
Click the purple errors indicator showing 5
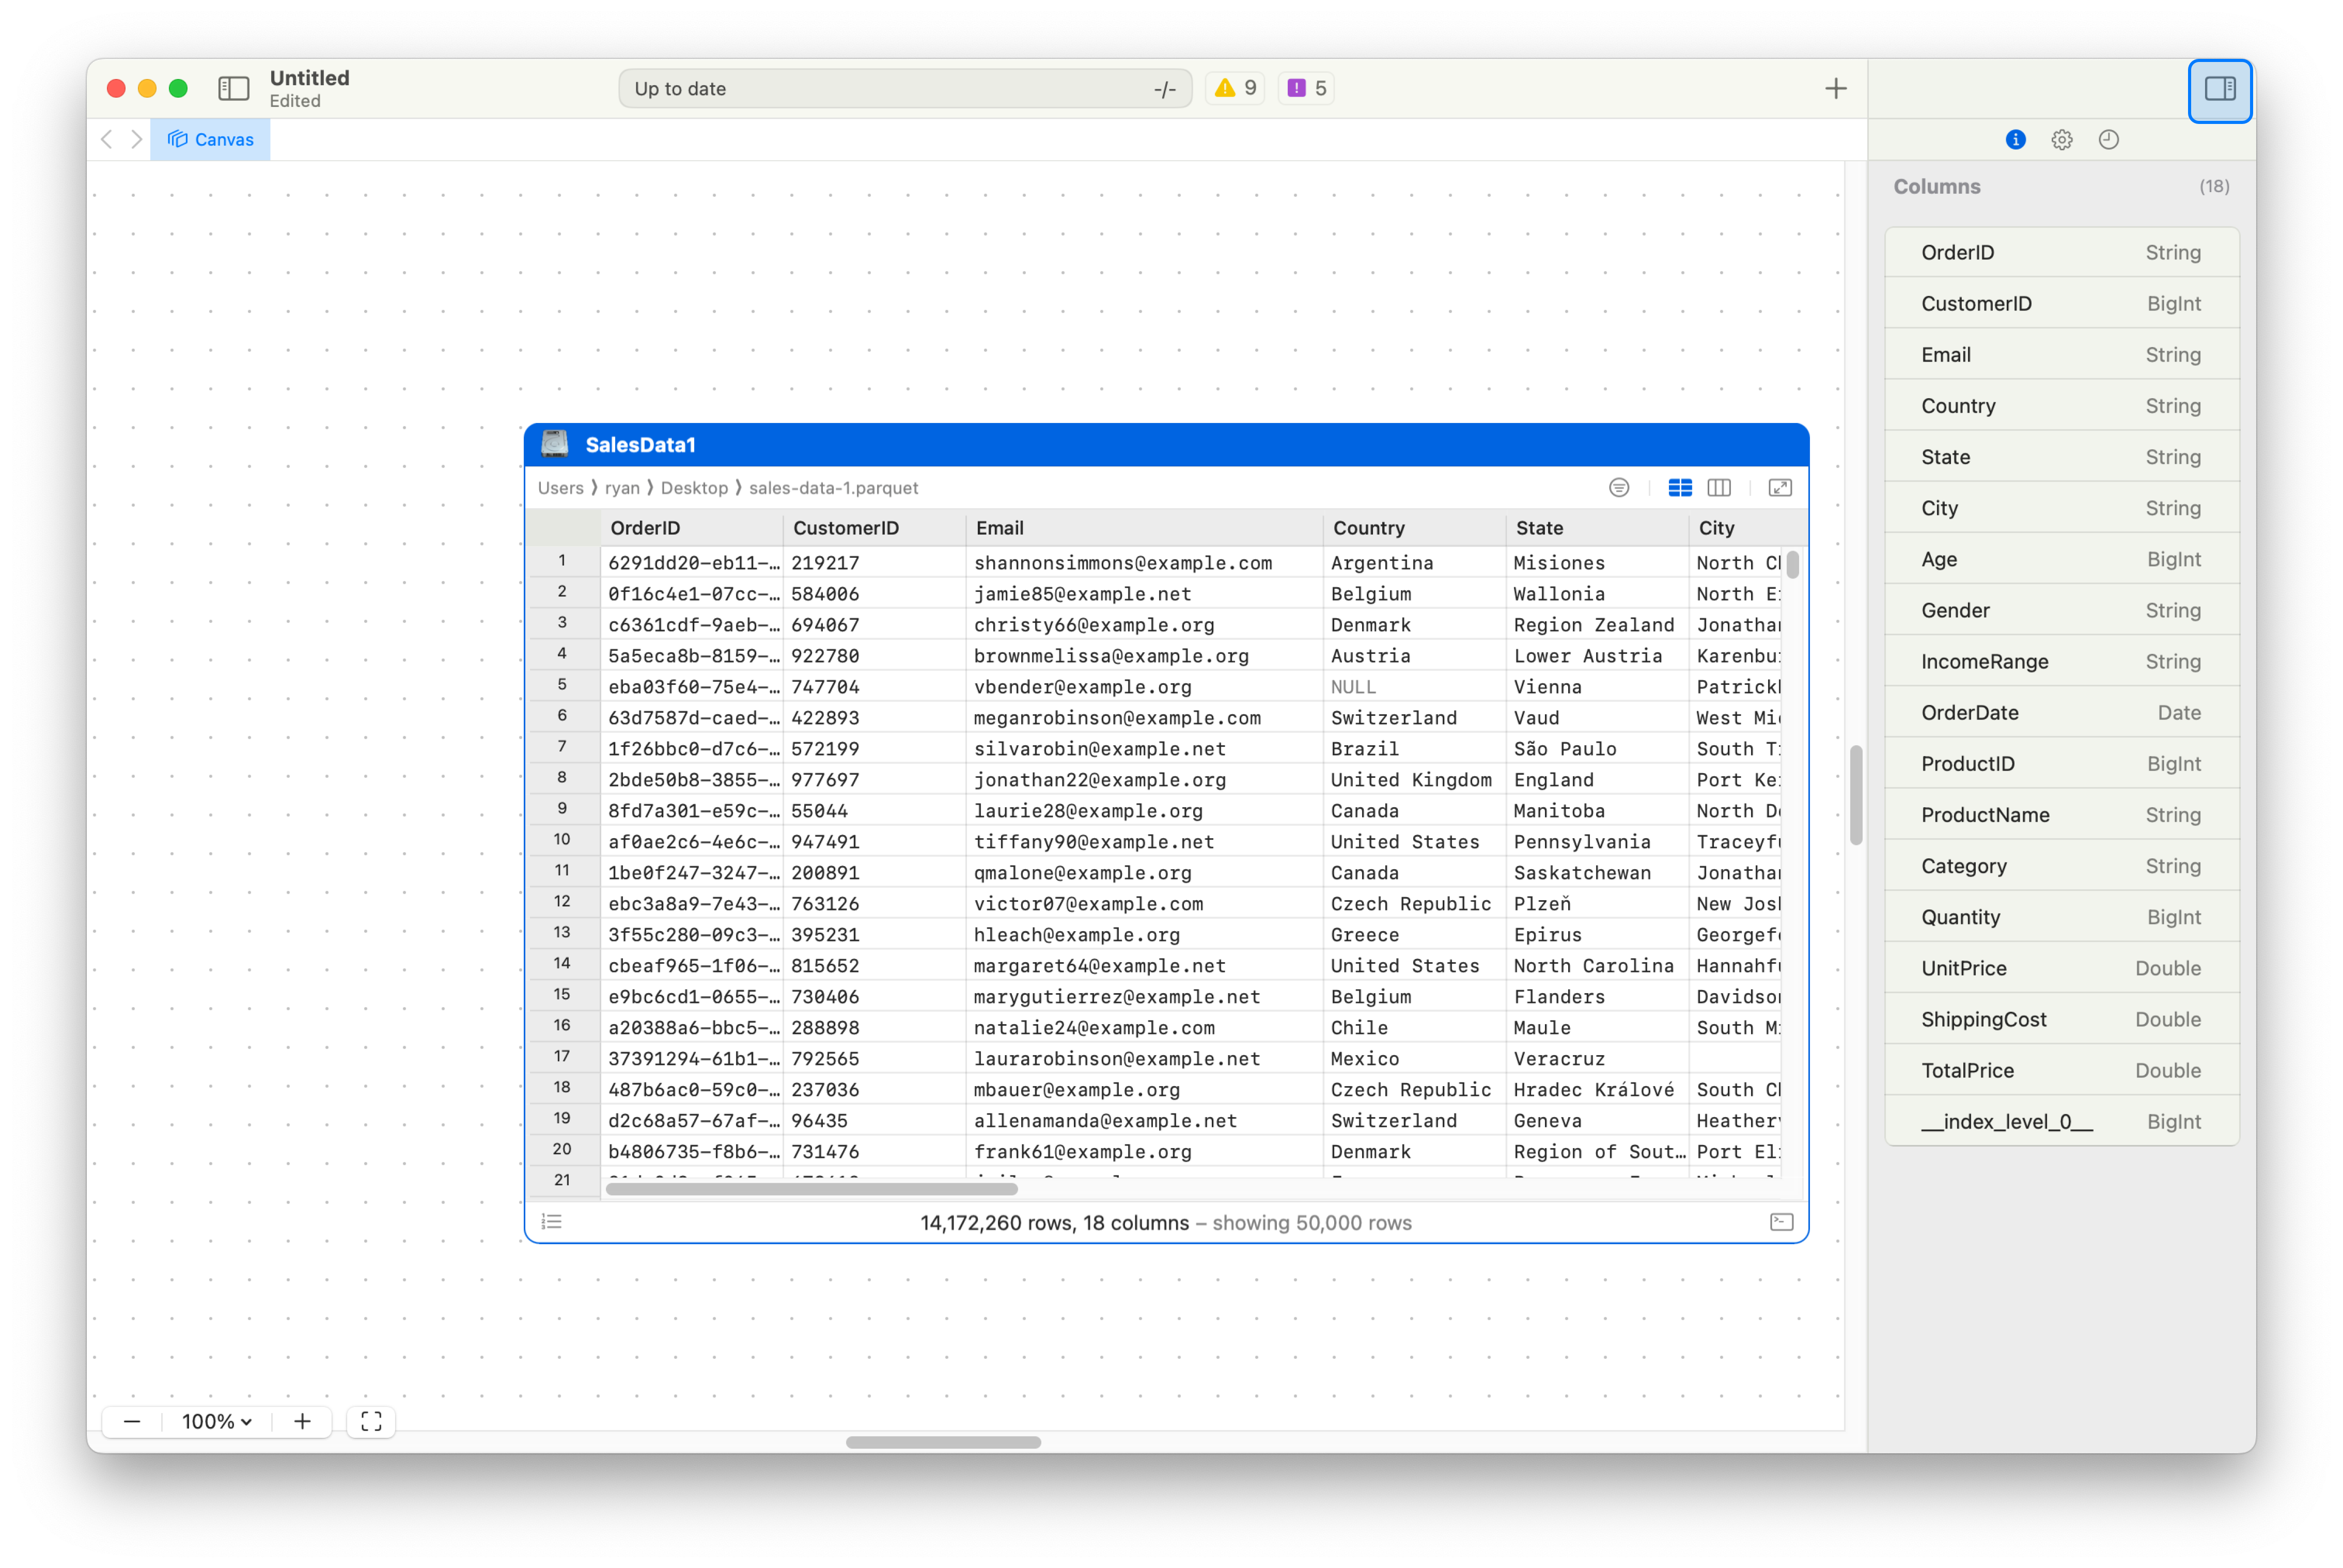[x=1306, y=88]
